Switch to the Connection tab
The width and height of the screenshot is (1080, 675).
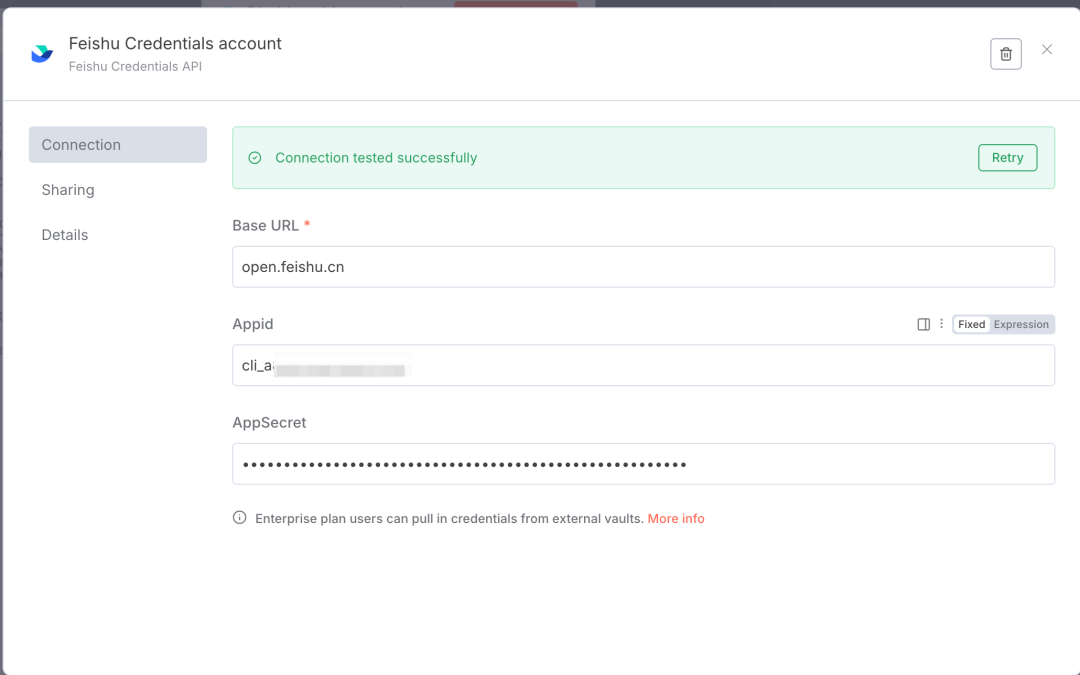point(118,145)
